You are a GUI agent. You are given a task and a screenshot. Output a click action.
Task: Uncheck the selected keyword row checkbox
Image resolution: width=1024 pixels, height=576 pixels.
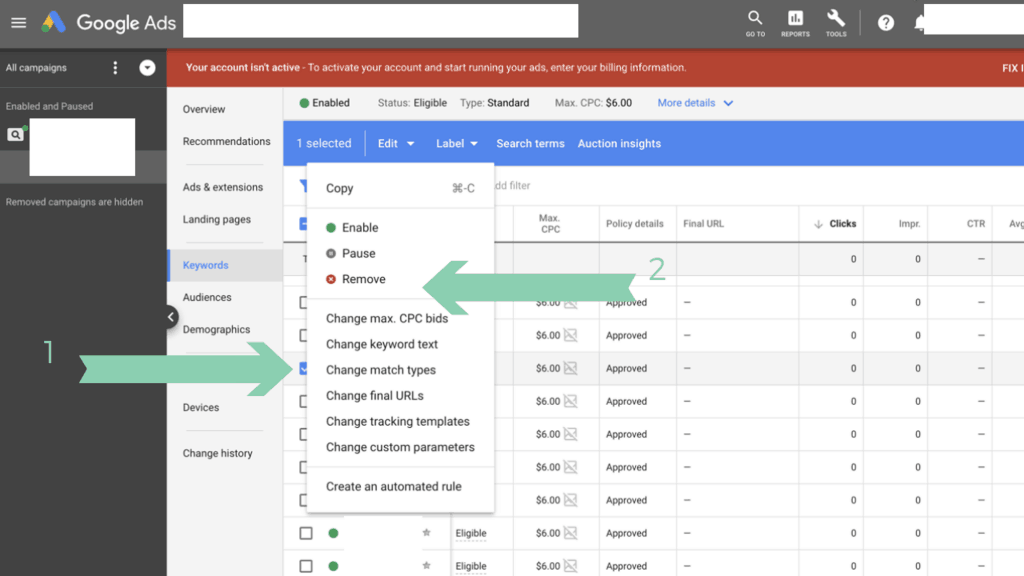pos(304,368)
